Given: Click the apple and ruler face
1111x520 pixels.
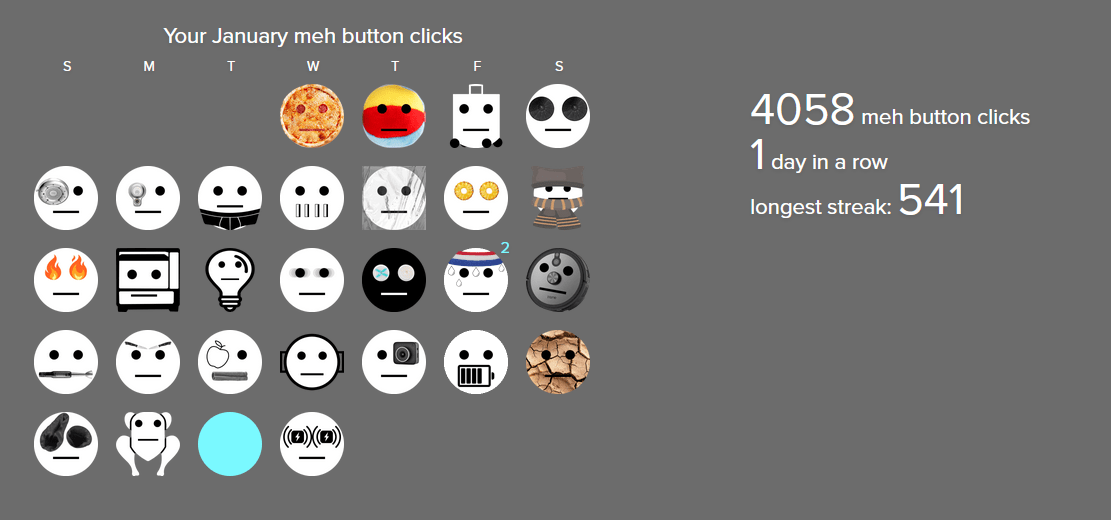Looking at the screenshot, I should point(230,362).
